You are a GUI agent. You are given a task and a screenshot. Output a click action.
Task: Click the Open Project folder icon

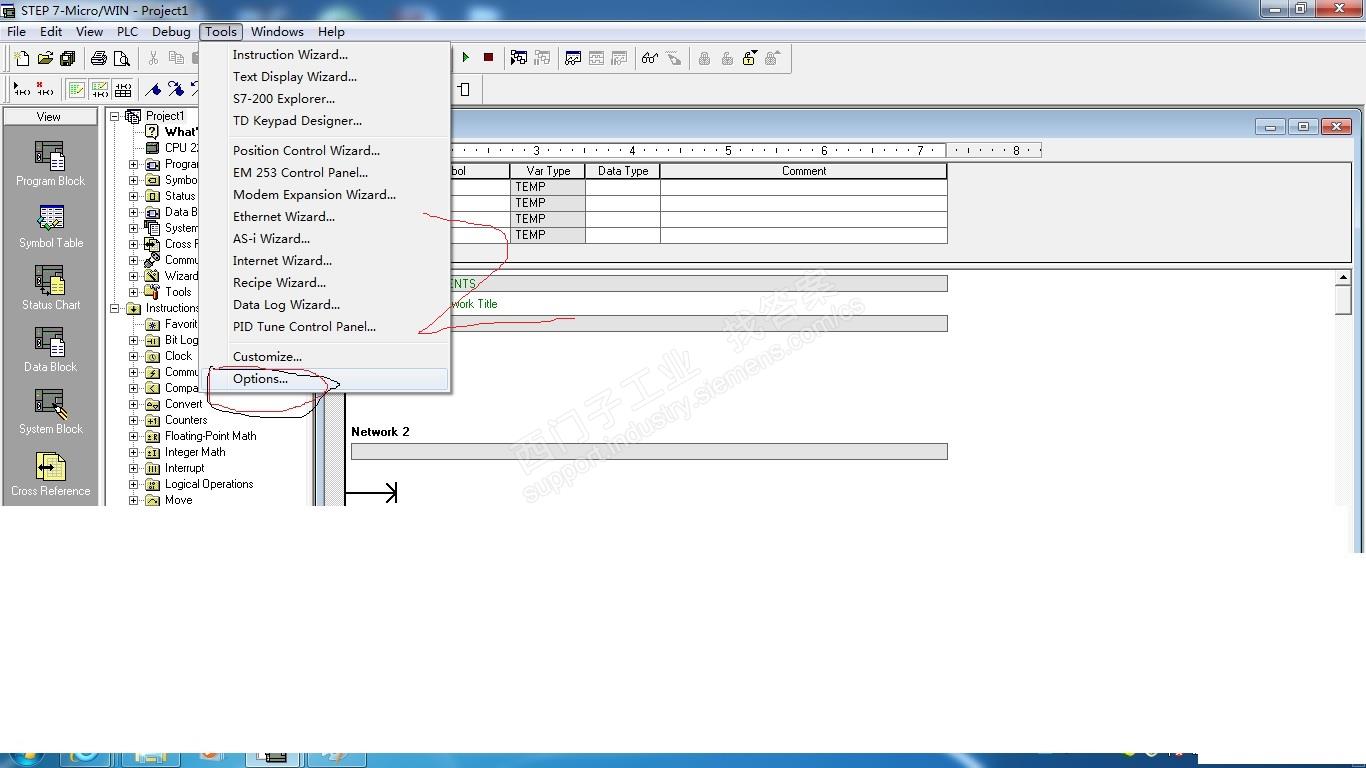pyautogui.click(x=45, y=59)
